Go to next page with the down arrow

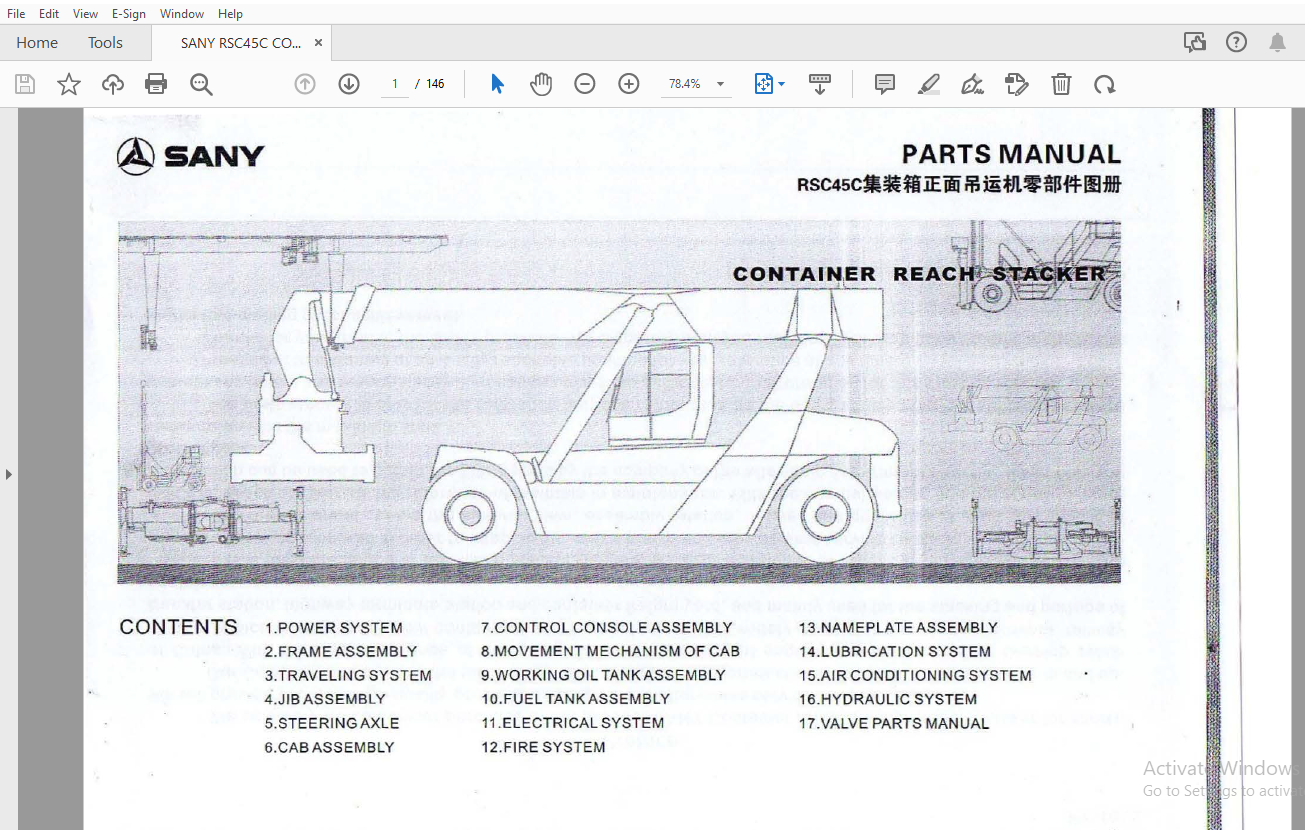(x=349, y=84)
